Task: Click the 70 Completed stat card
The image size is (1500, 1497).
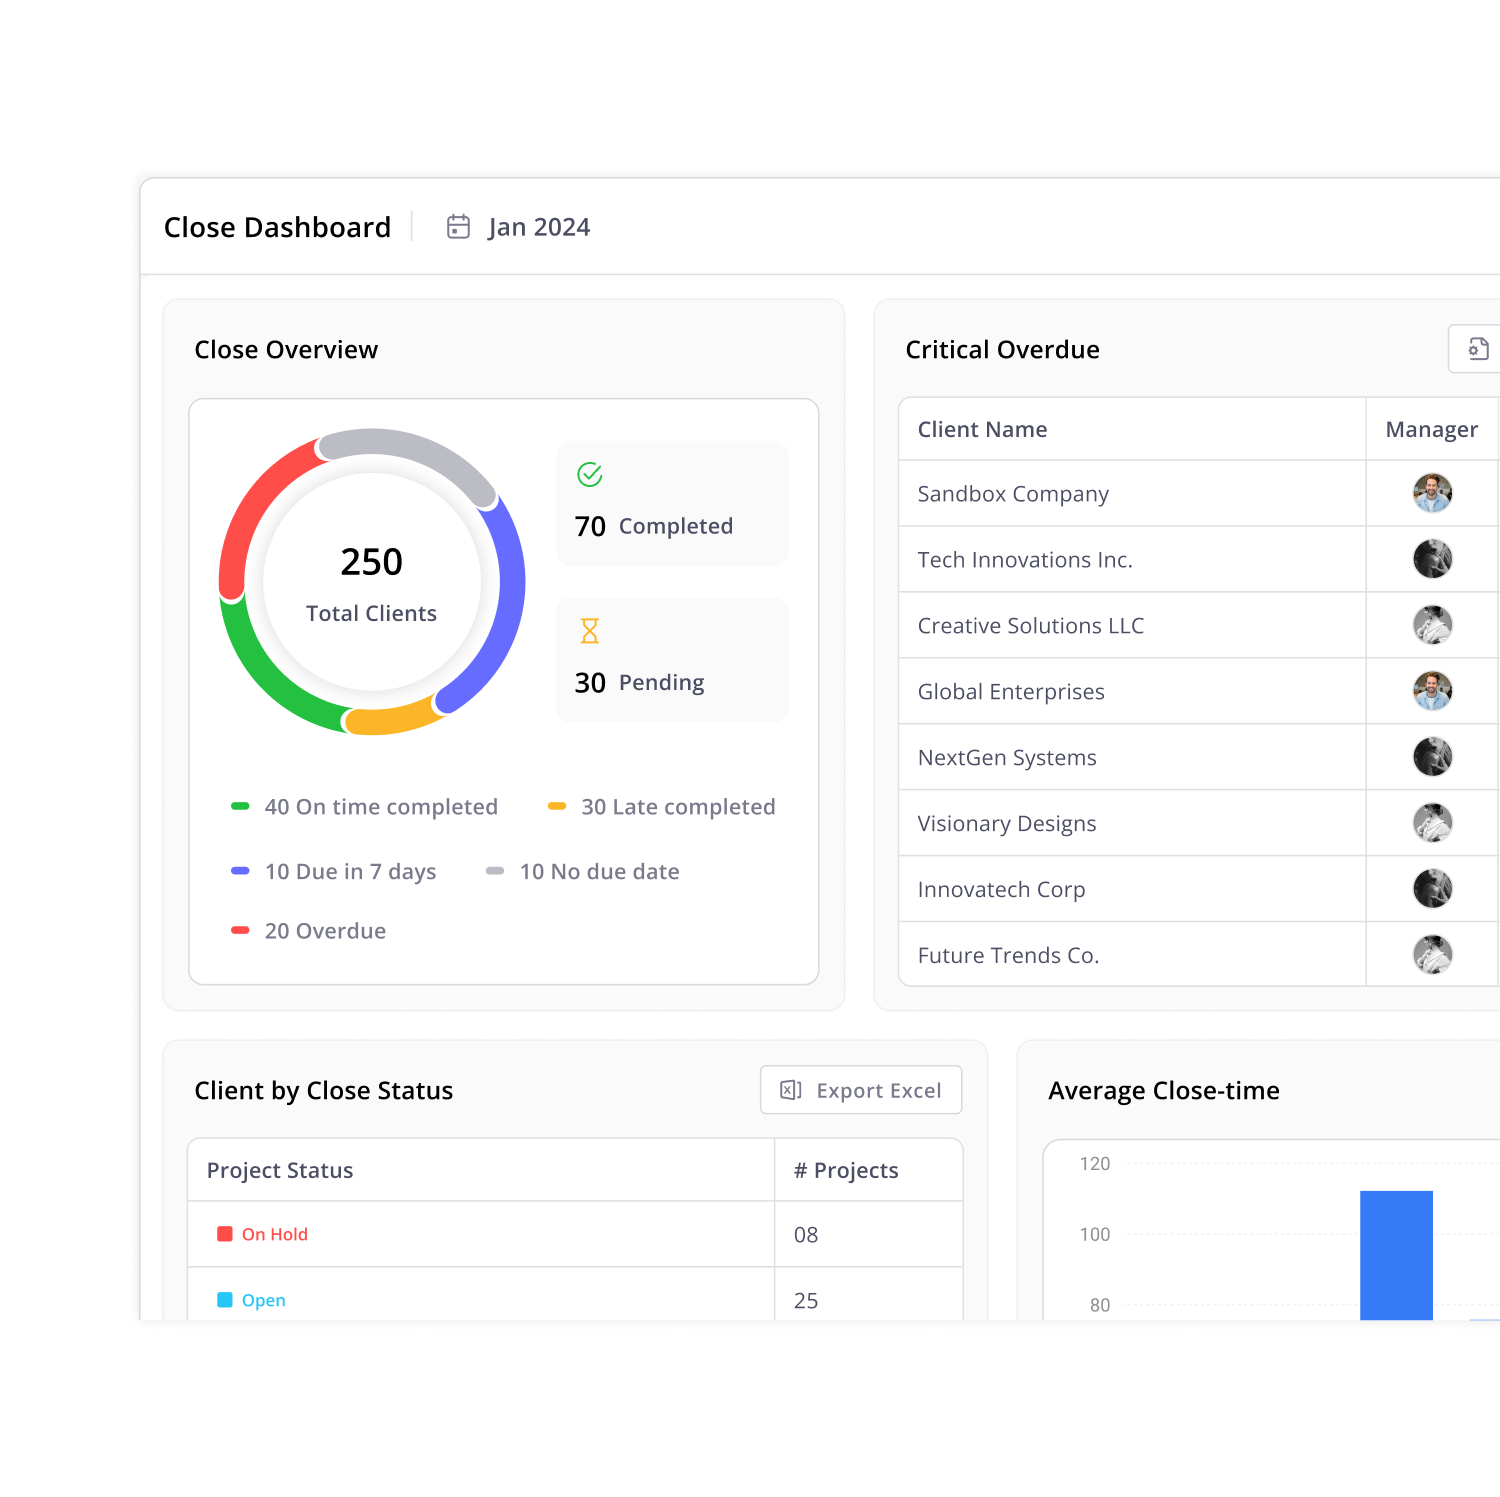Action: [x=672, y=504]
